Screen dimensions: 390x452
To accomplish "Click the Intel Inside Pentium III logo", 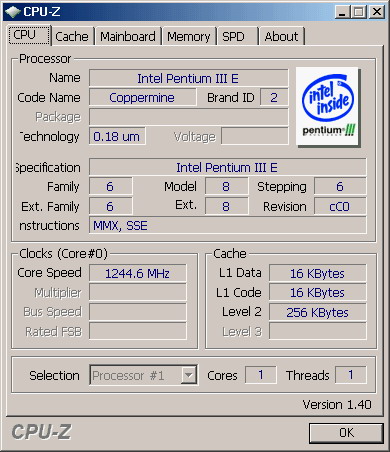I will click(x=328, y=107).
